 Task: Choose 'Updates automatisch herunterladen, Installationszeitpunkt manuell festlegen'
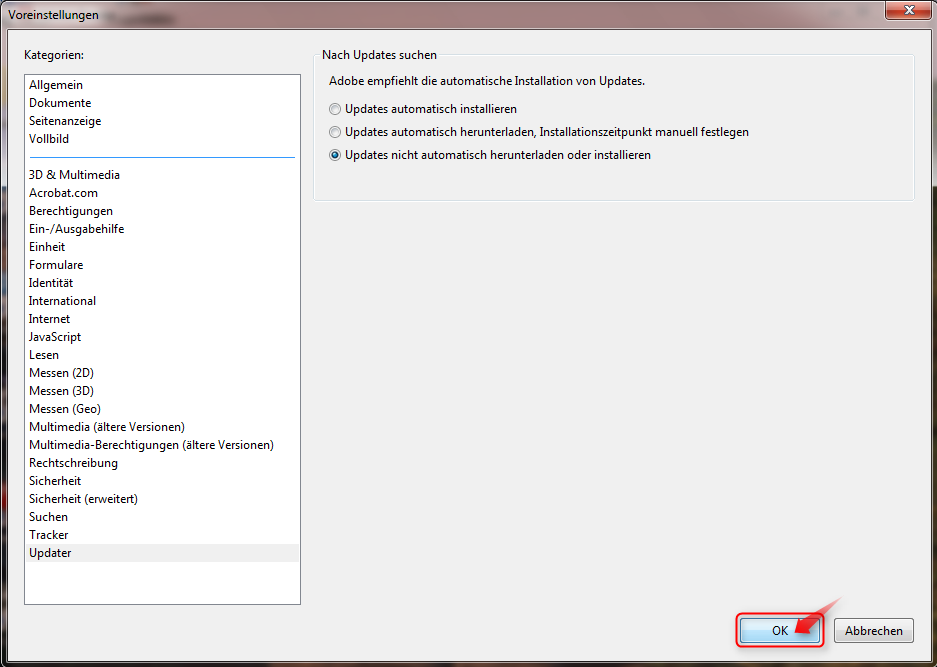335,131
